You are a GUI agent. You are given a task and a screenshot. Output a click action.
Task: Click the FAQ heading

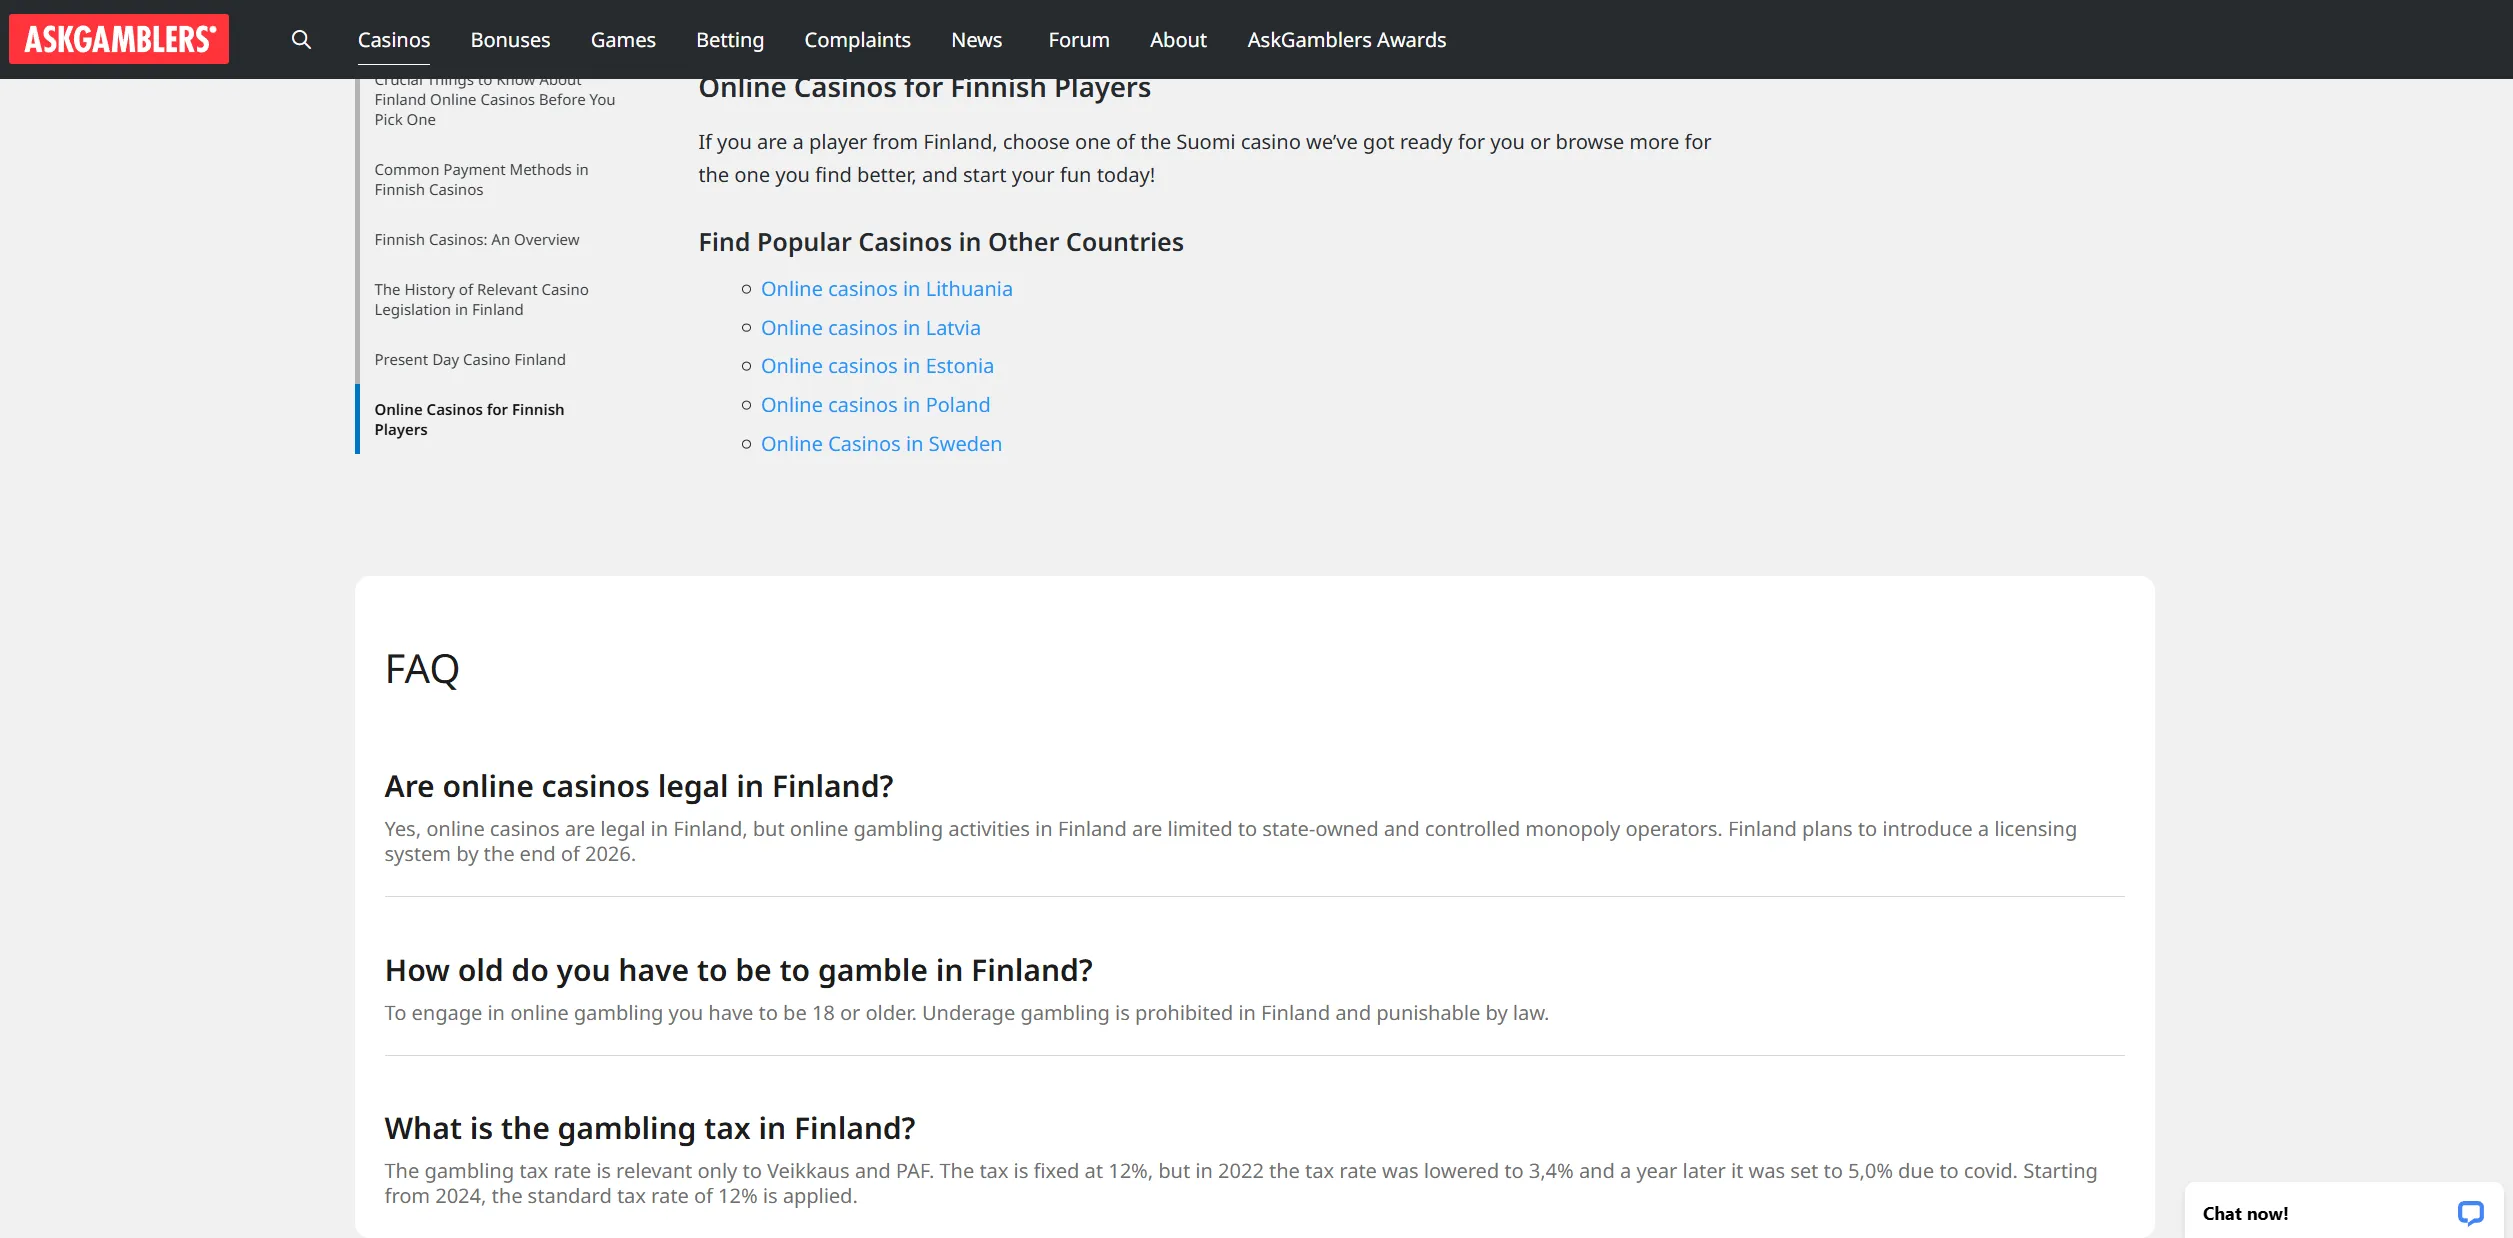point(422,669)
